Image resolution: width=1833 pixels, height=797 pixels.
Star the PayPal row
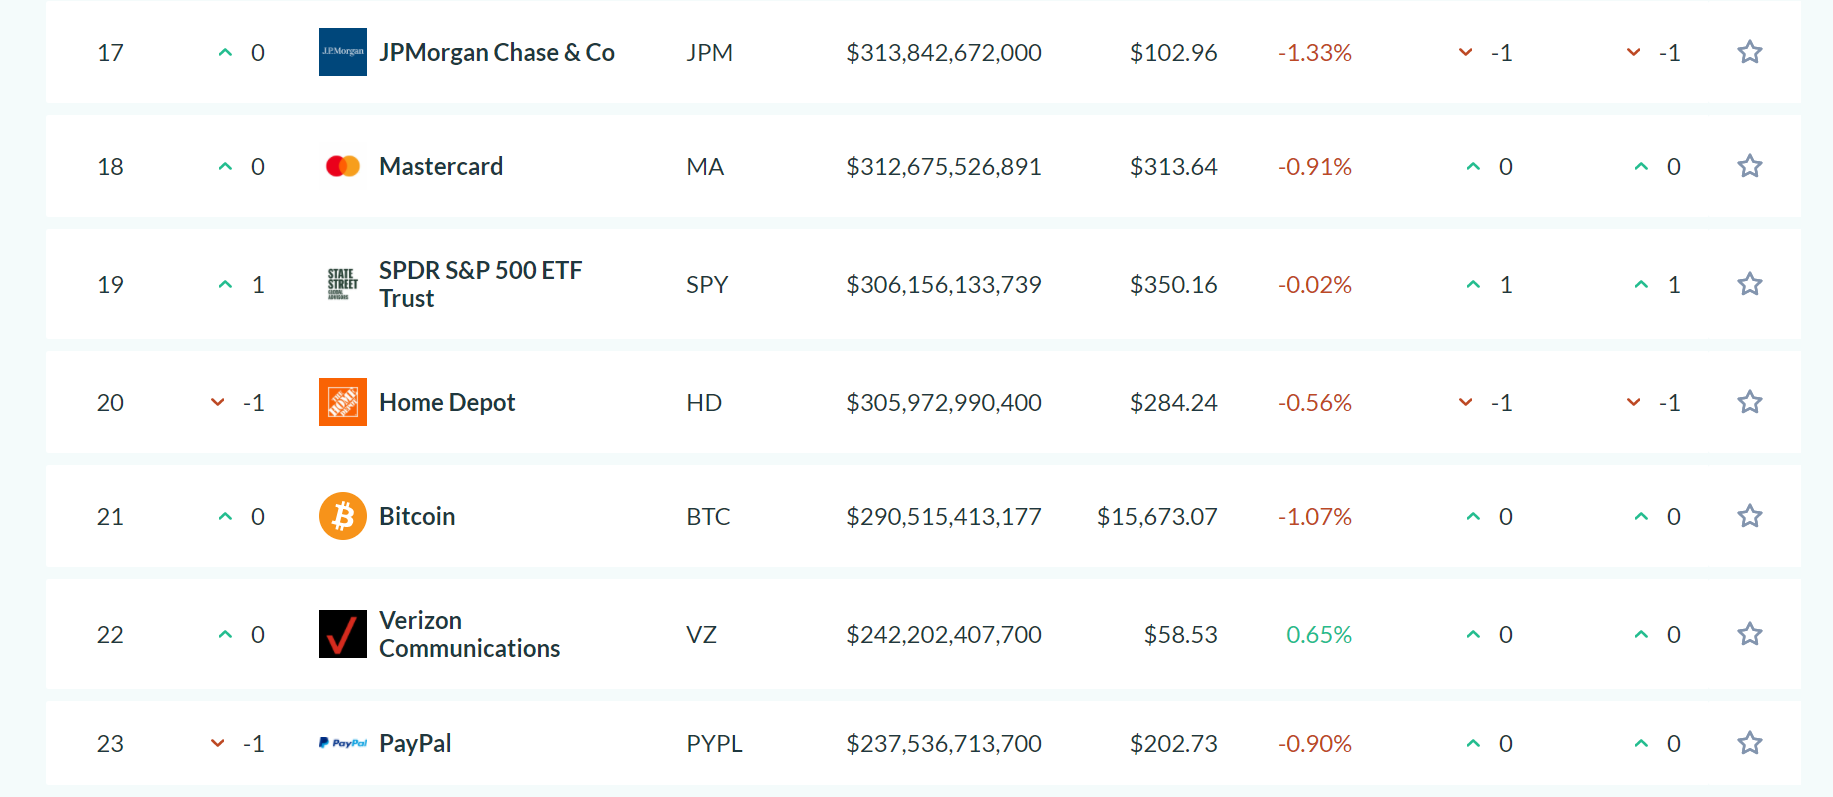point(1749,743)
